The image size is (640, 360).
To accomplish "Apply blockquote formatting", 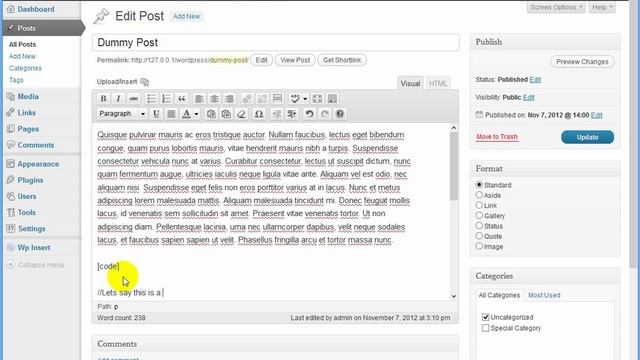I will (x=182, y=98).
